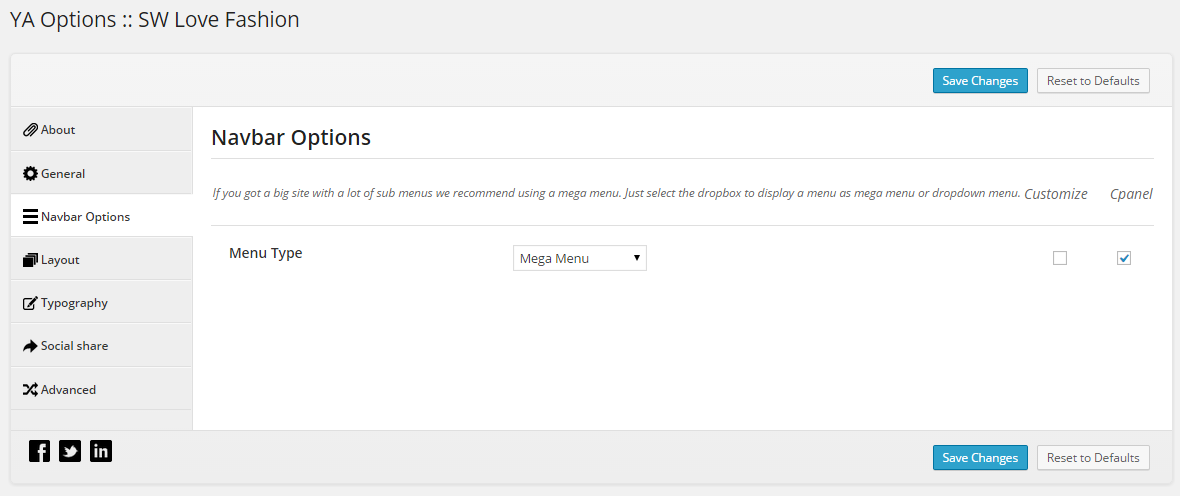Click the bottom Reset to Defaults button
This screenshot has width=1180, height=496.
[1093, 458]
